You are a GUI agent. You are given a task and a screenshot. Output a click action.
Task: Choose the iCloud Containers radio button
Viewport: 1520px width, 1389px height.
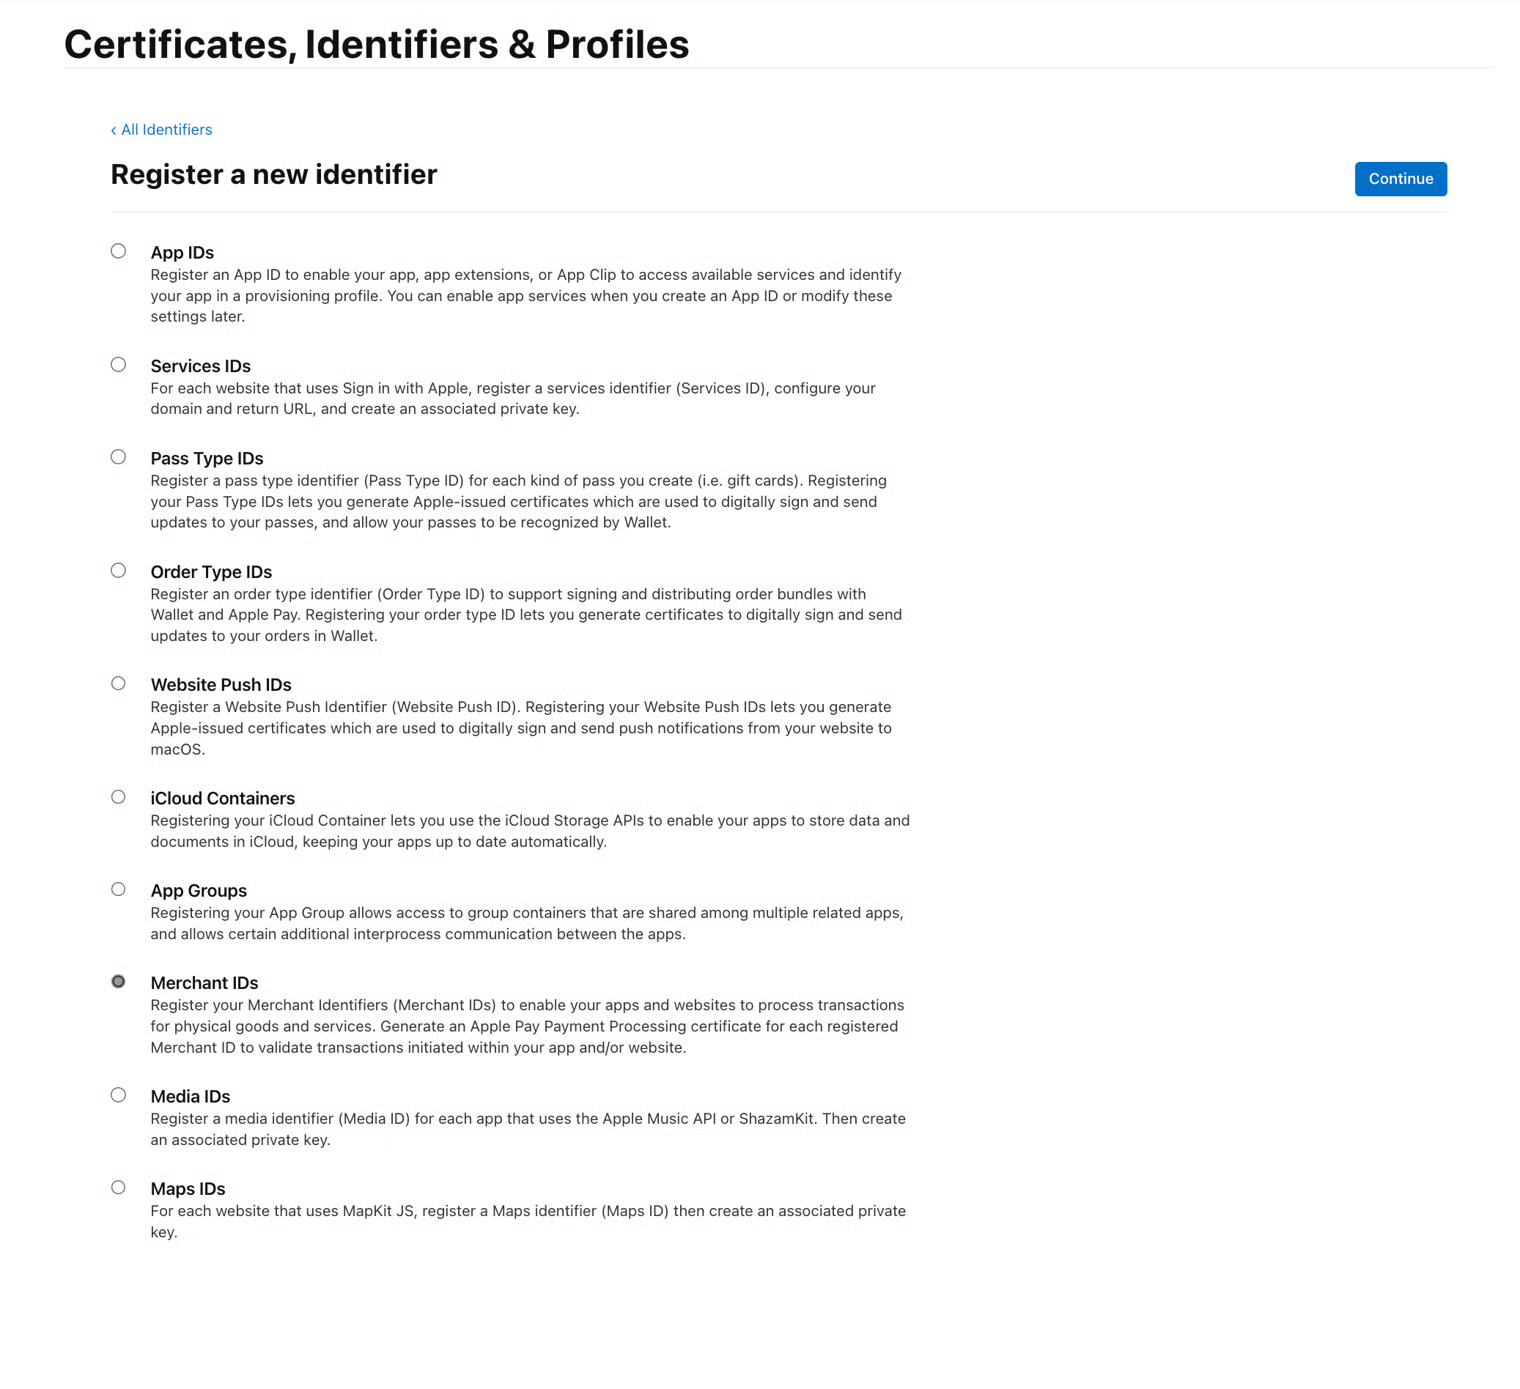(x=118, y=797)
